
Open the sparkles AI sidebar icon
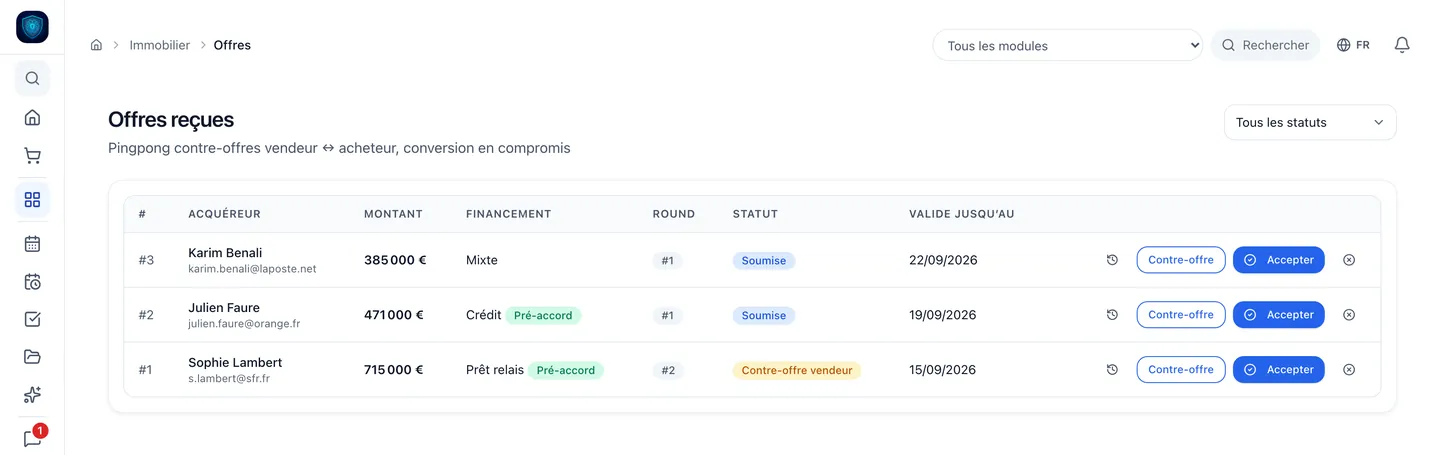tap(32, 395)
